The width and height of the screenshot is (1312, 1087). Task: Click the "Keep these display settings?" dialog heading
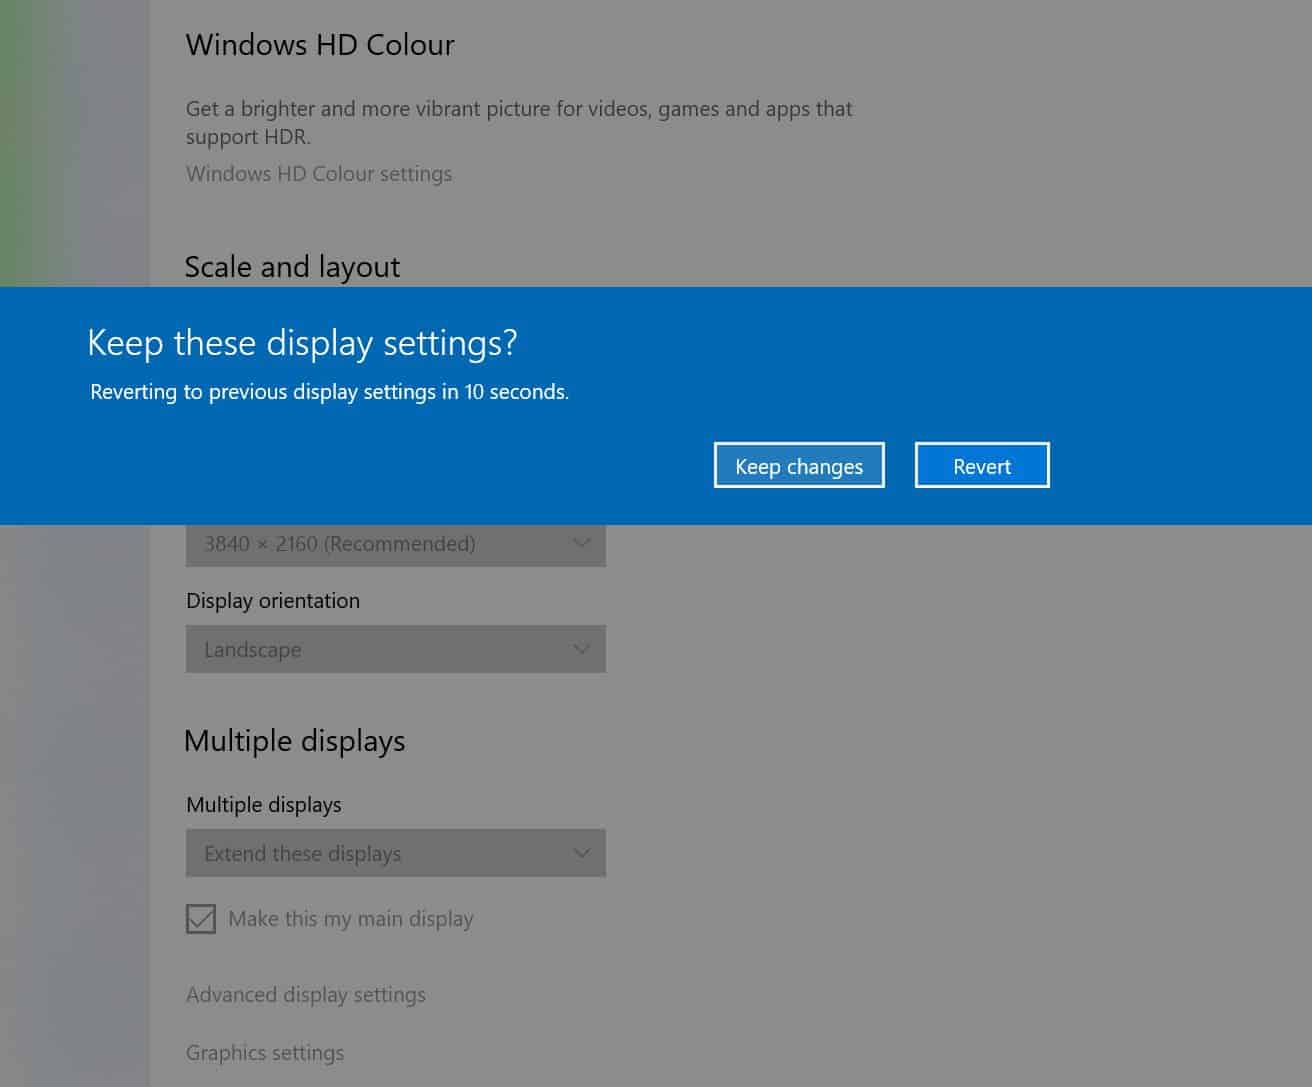click(302, 342)
